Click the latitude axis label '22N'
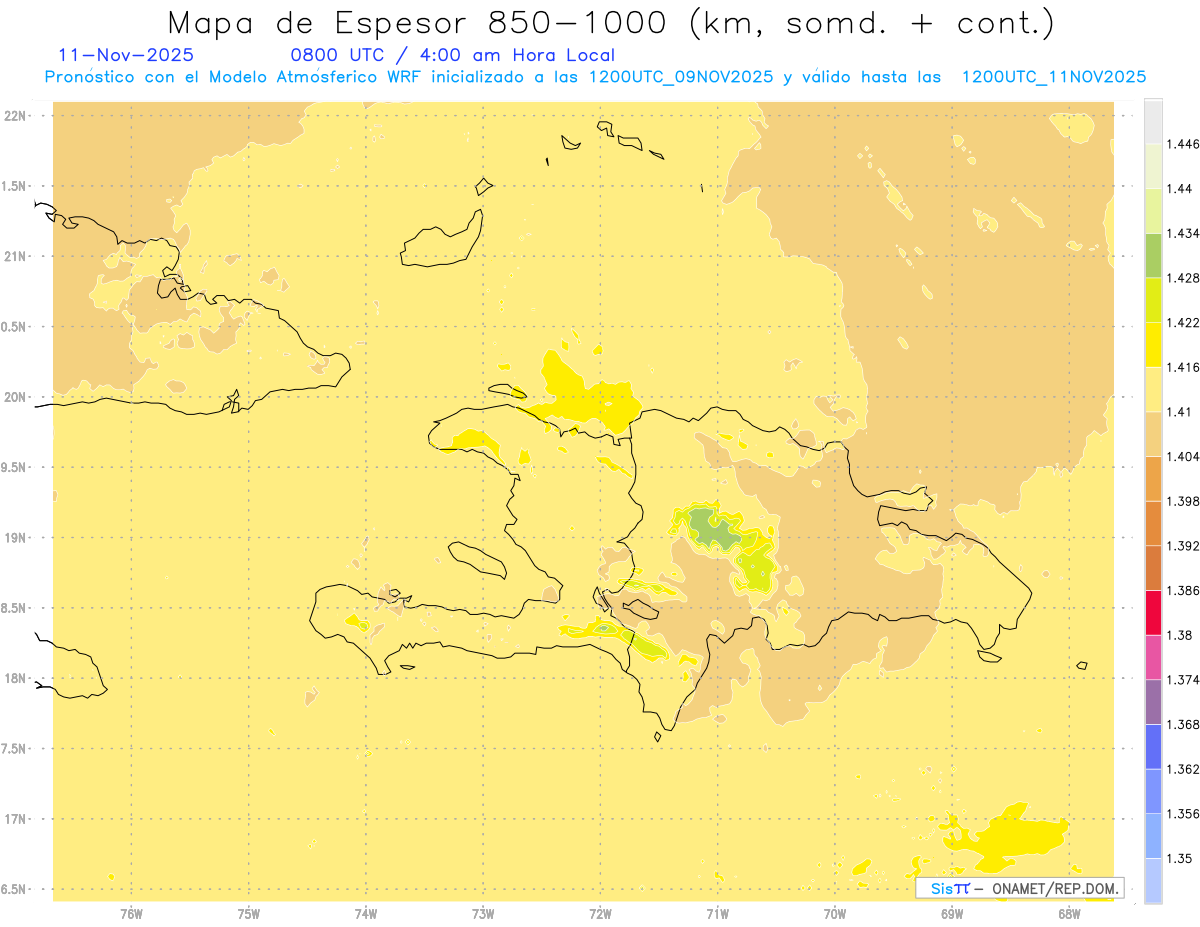This screenshot has height=927, width=1200. pyautogui.click(x=16, y=116)
